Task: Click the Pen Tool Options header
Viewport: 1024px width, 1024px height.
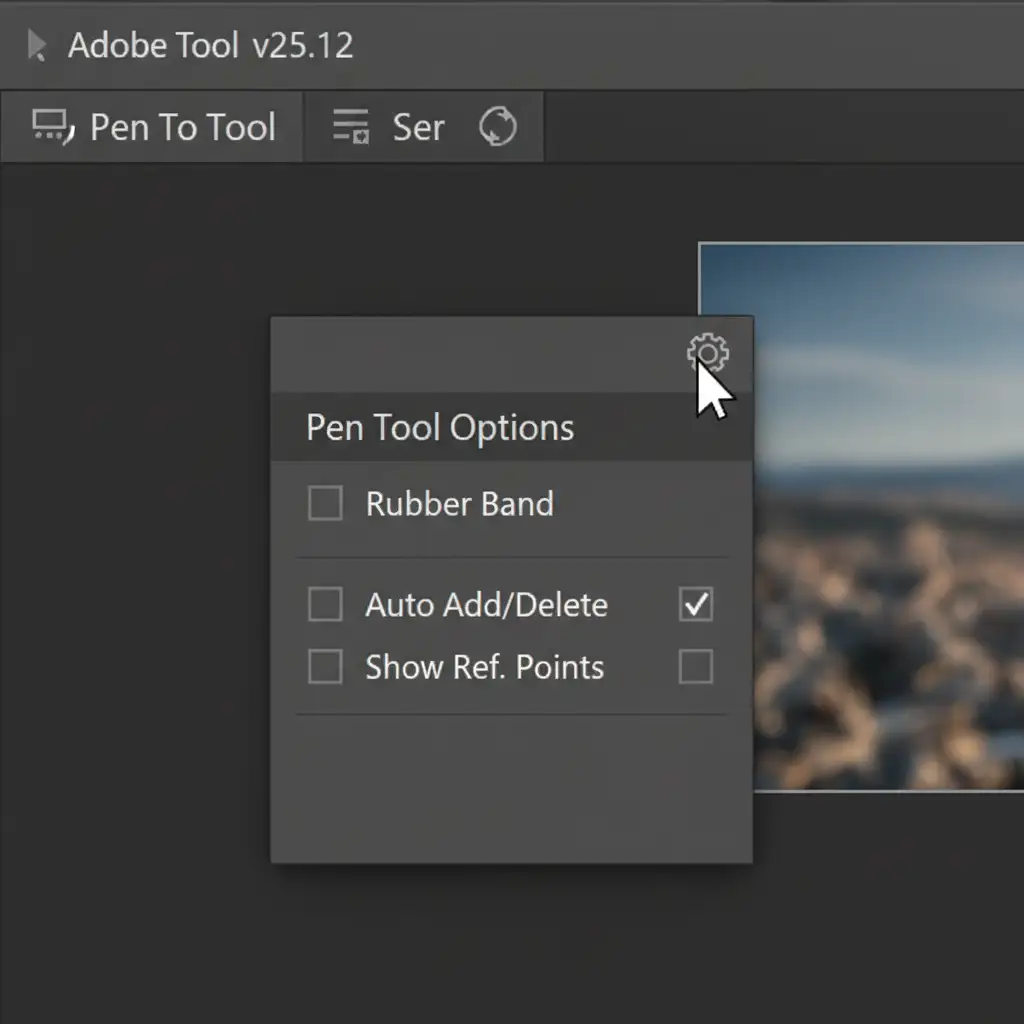Action: (x=440, y=428)
